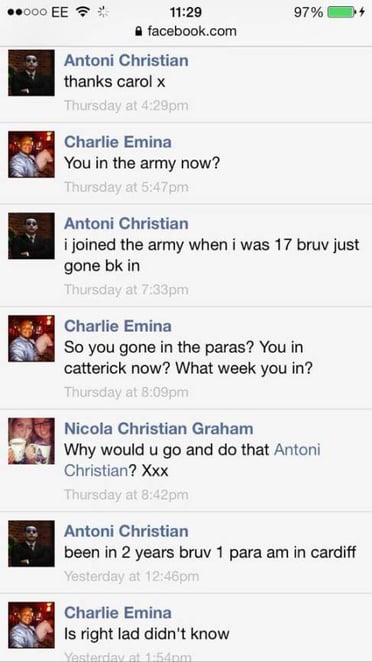Click Nicola Christian Graham name link
372x662 pixels.
tap(159, 429)
